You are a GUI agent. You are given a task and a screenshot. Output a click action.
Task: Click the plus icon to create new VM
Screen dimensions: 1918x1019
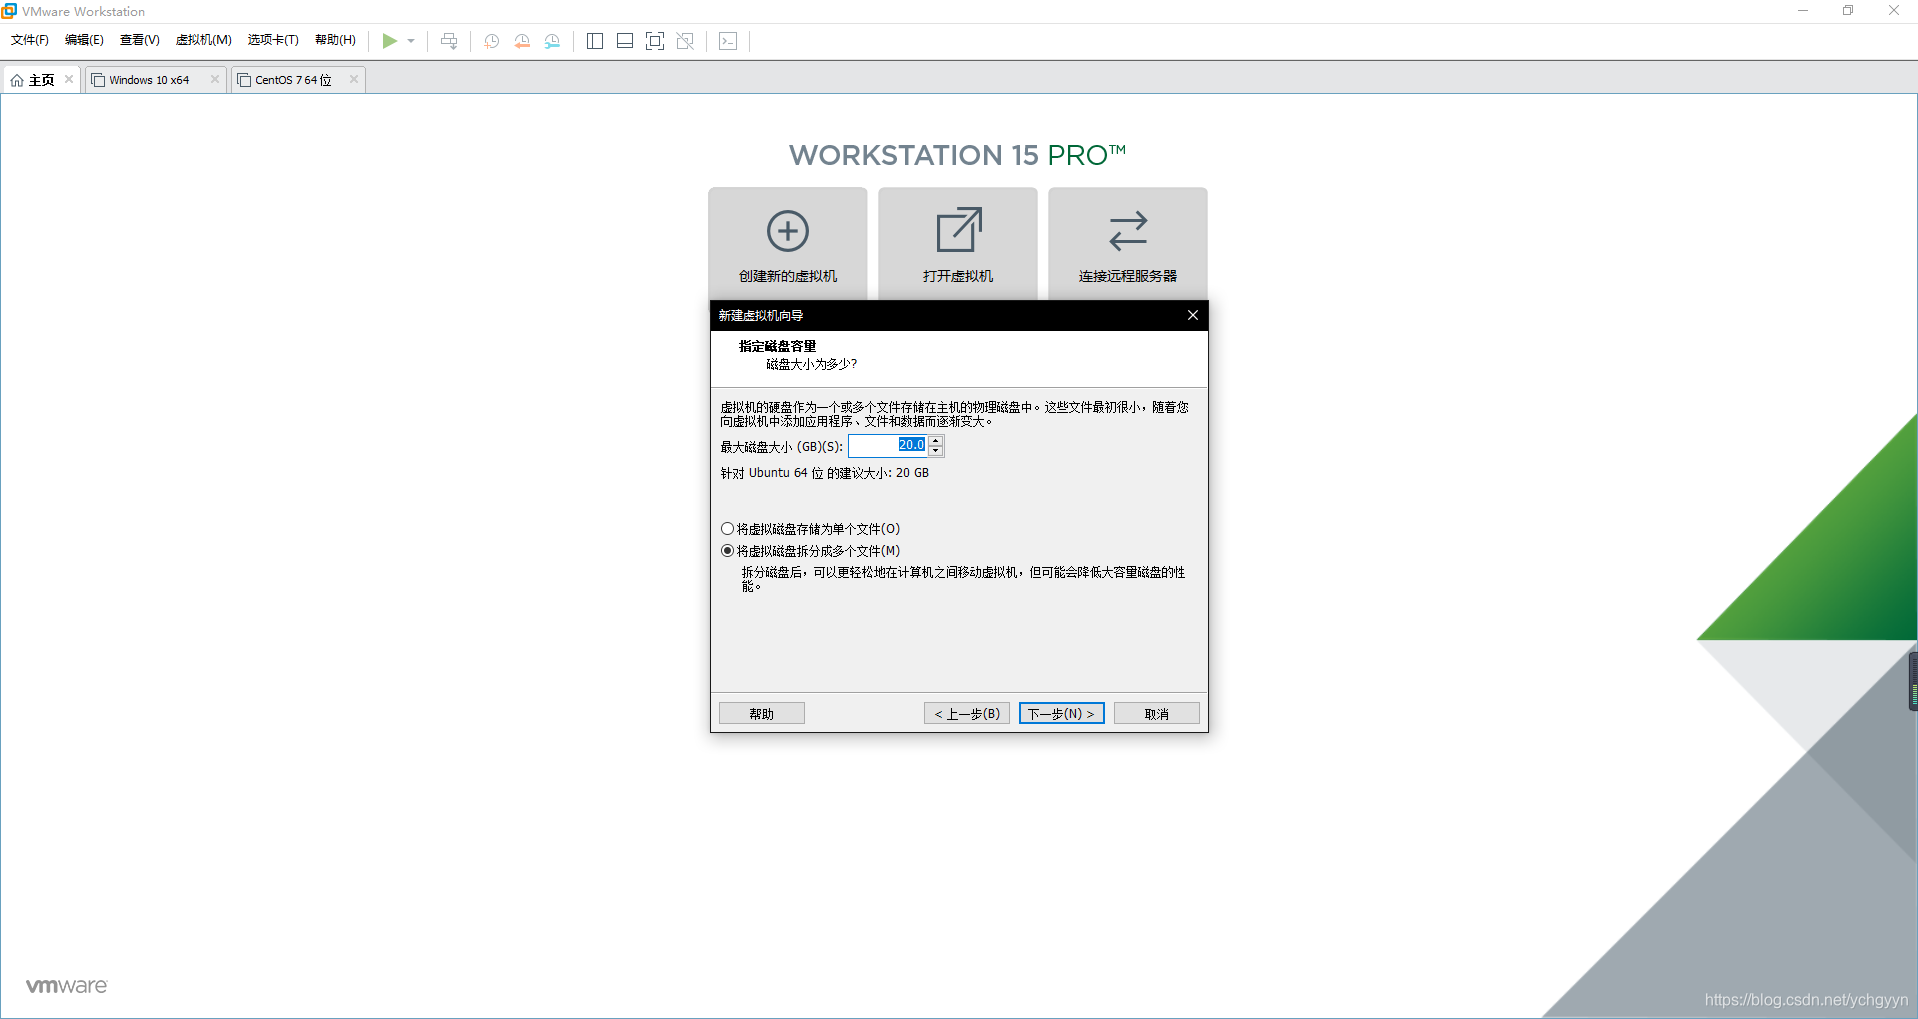point(788,231)
